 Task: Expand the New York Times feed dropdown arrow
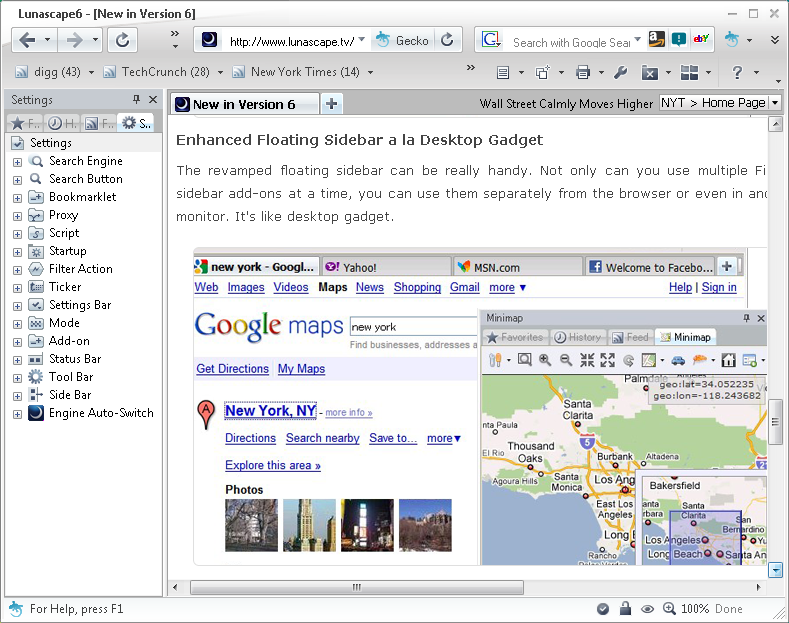[370, 73]
